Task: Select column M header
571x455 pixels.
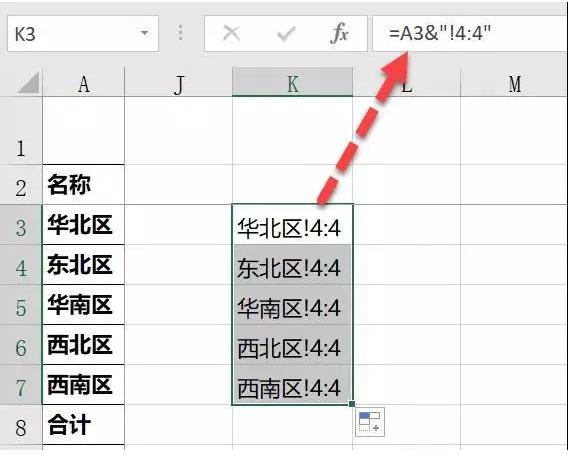Action: [x=513, y=82]
